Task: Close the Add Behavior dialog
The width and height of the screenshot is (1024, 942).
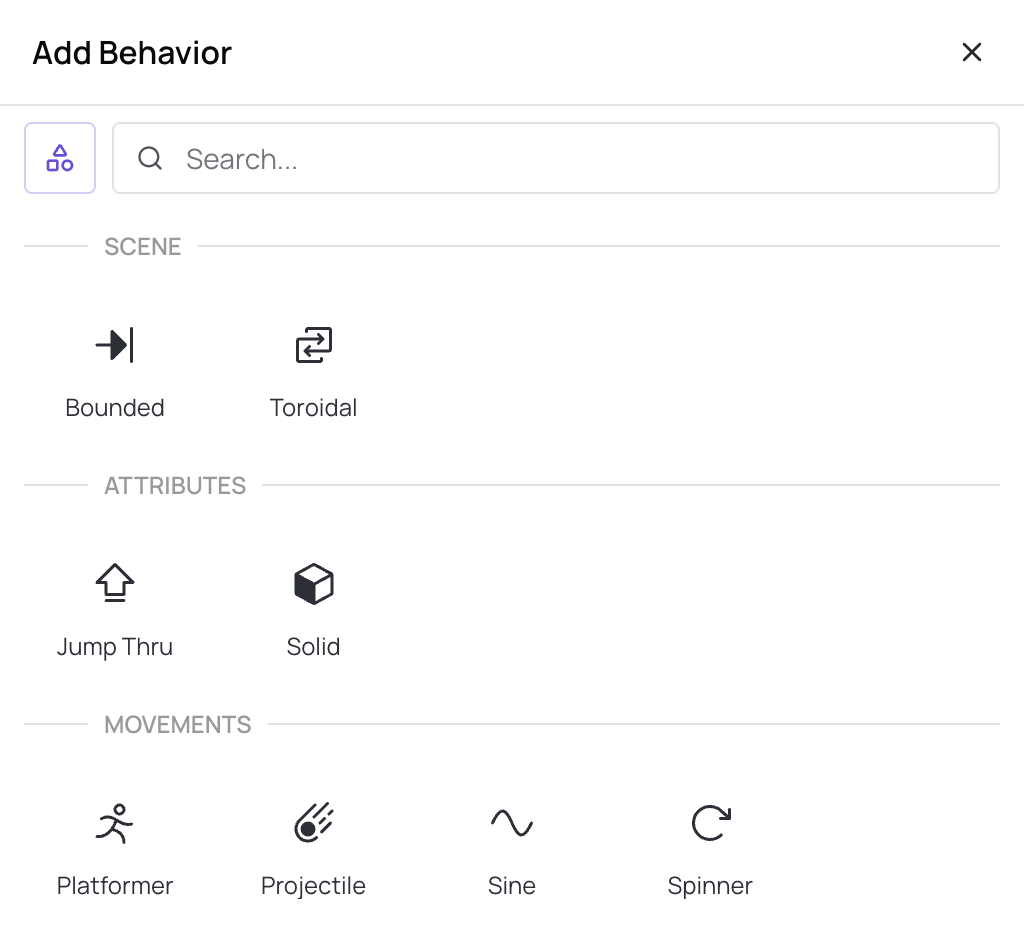Action: 971,52
